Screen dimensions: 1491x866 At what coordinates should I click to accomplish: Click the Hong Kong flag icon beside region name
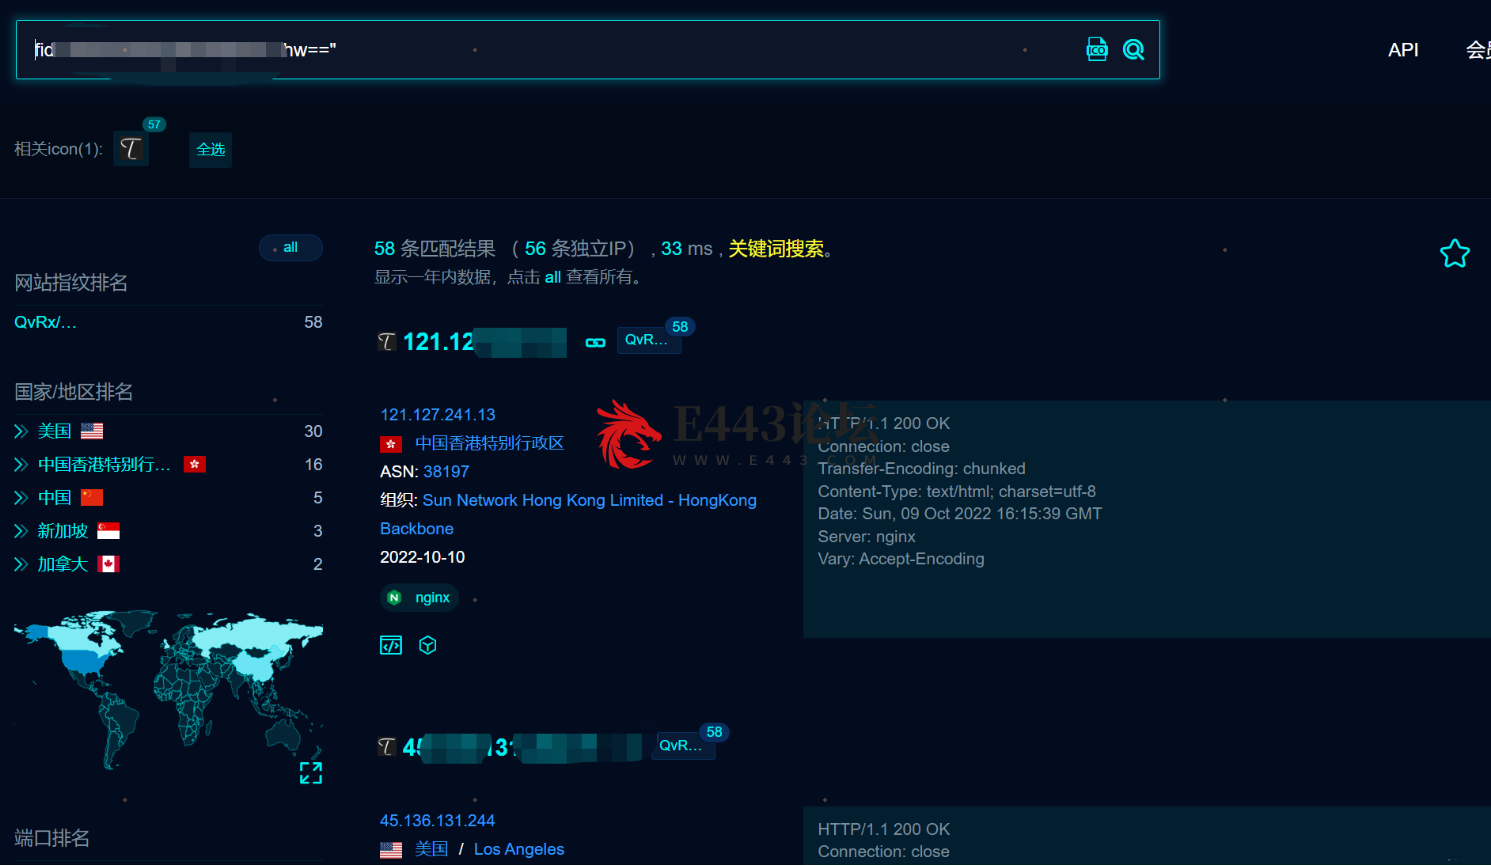click(391, 443)
